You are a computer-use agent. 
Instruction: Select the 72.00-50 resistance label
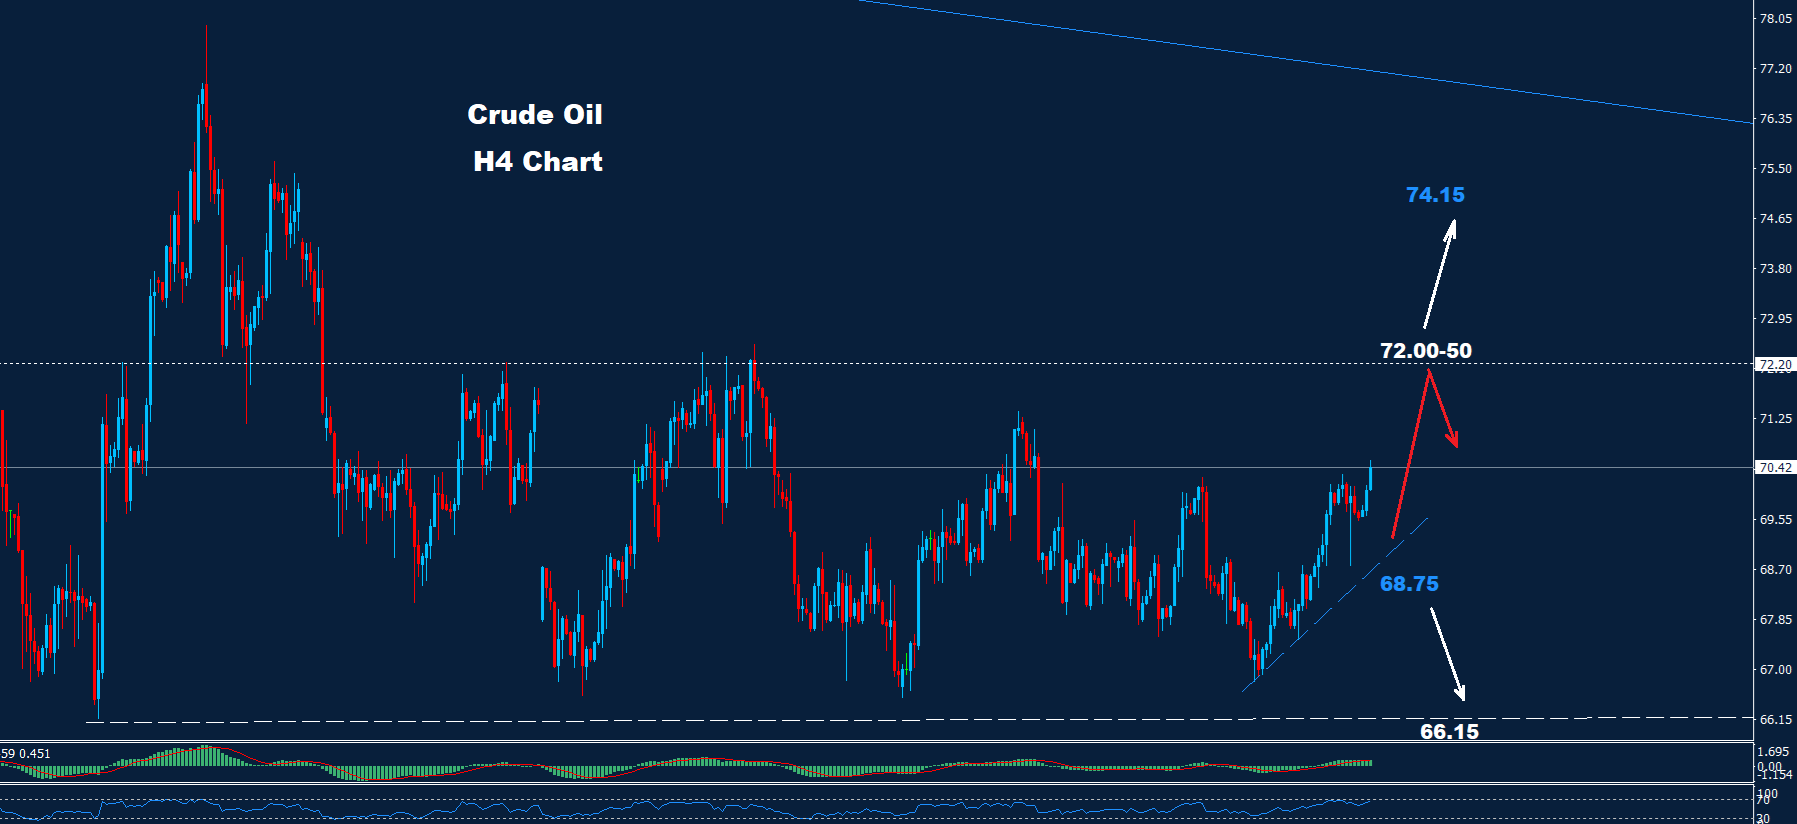pos(1425,351)
